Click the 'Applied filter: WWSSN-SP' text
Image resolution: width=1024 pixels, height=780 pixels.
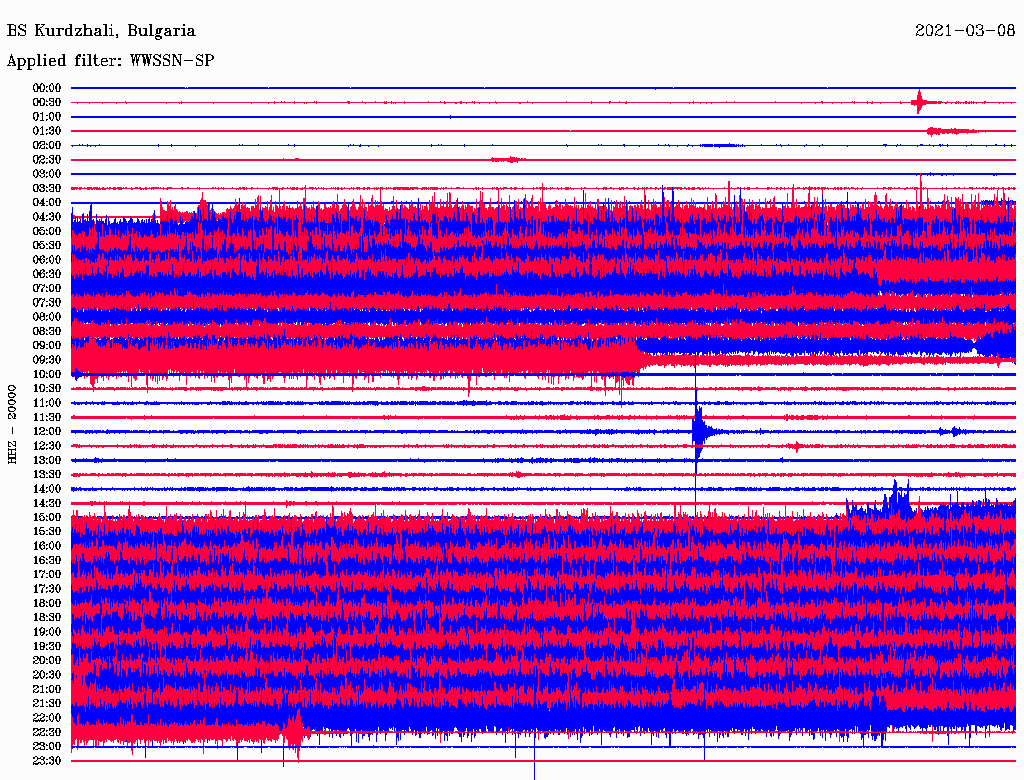point(110,61)
